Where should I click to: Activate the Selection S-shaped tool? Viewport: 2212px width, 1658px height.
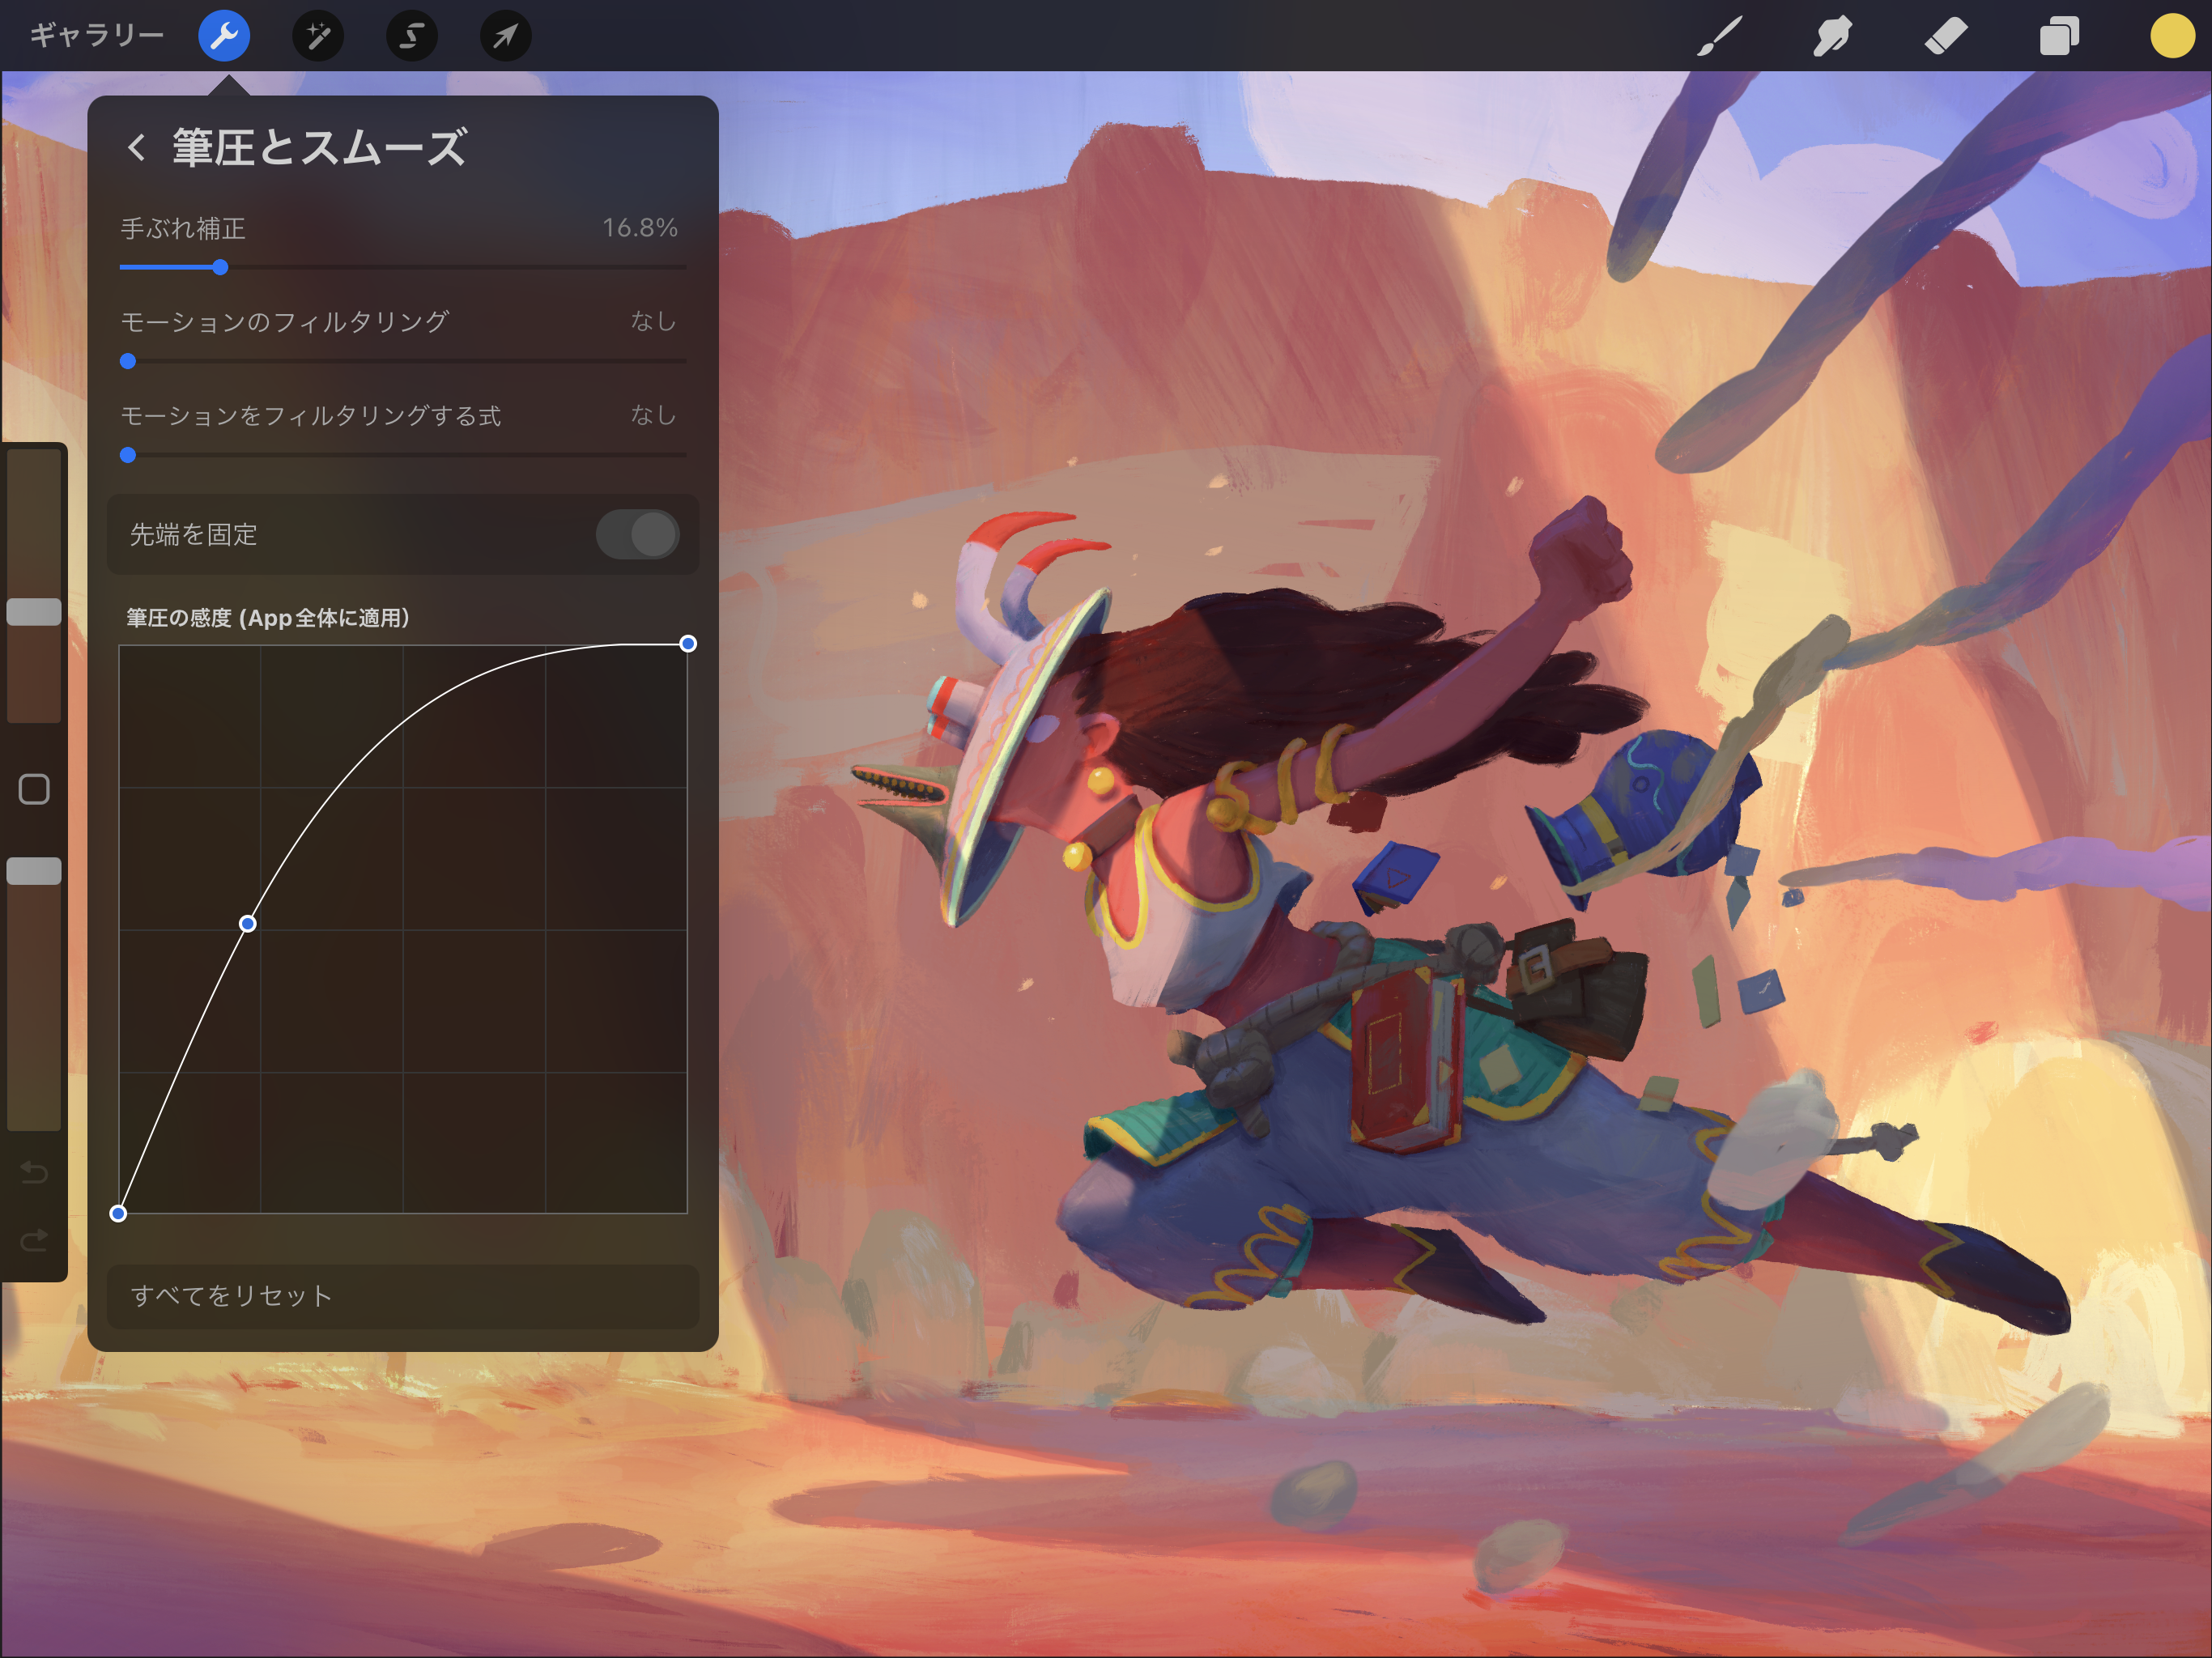coord(411,36)
